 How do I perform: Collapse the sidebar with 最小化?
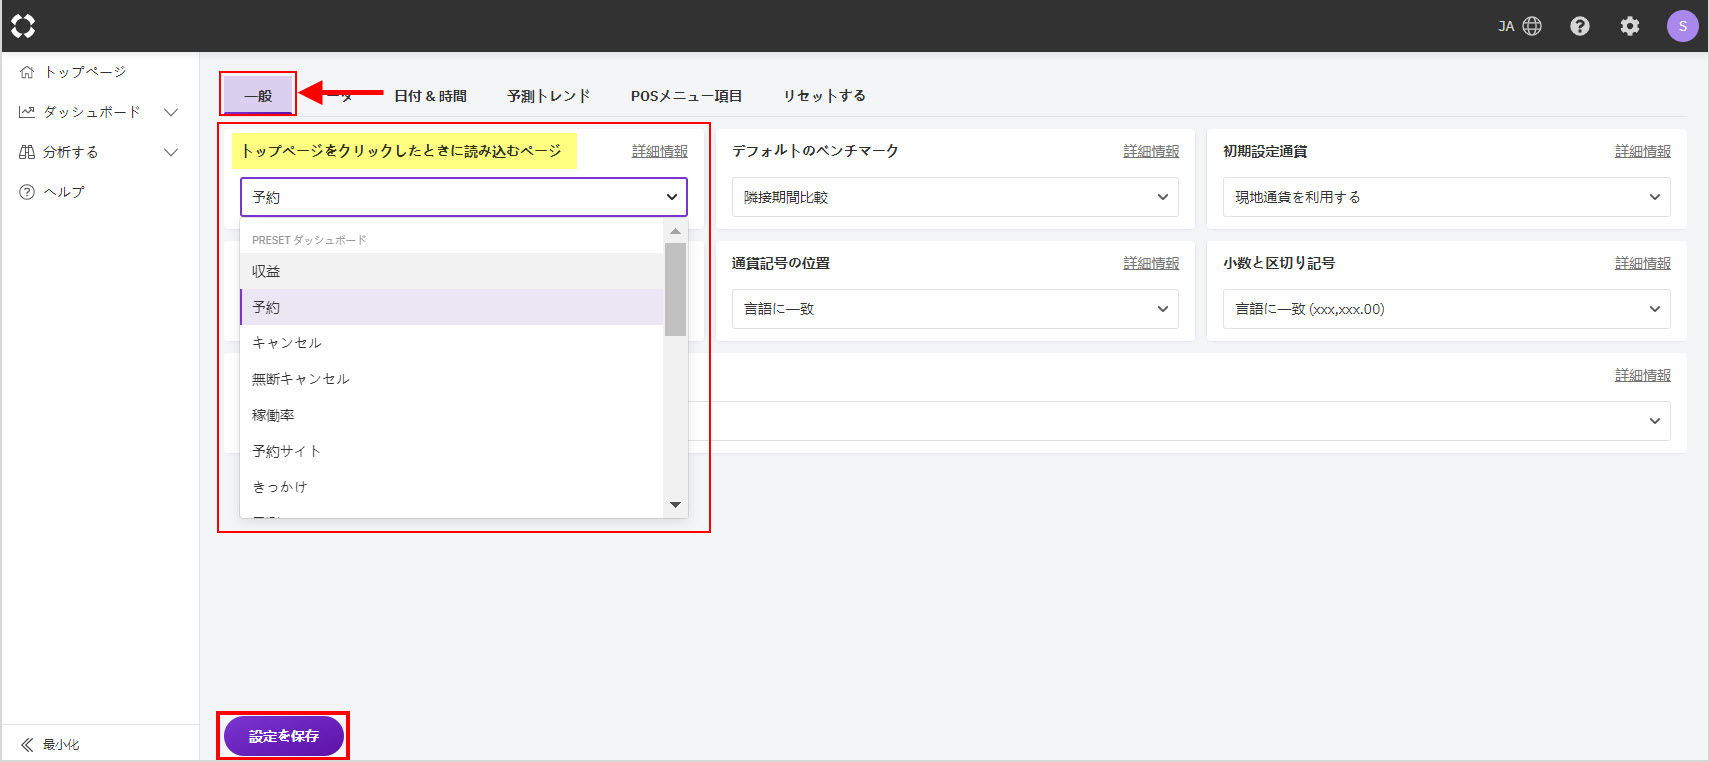50,744
